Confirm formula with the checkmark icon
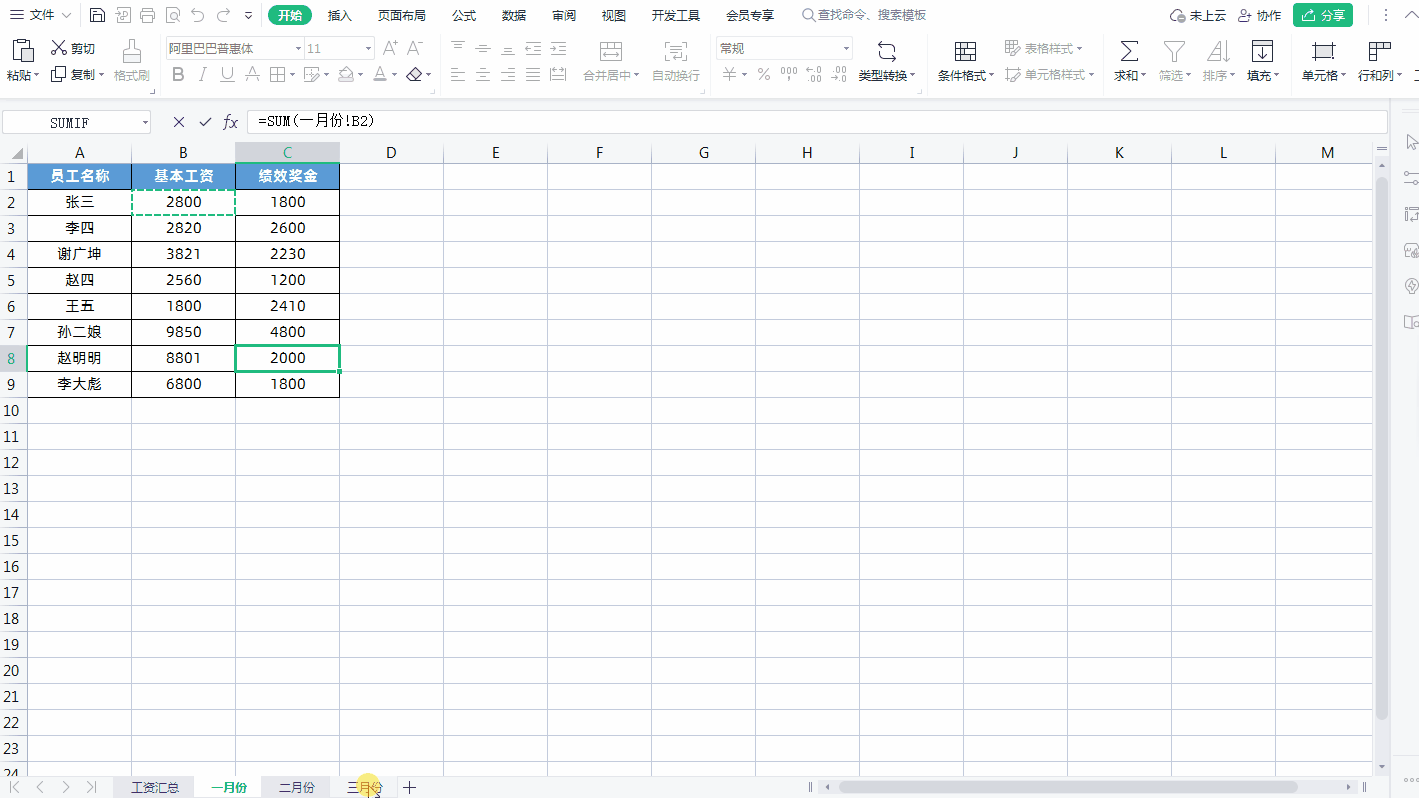1419x798 pixels. pos(205,122)
